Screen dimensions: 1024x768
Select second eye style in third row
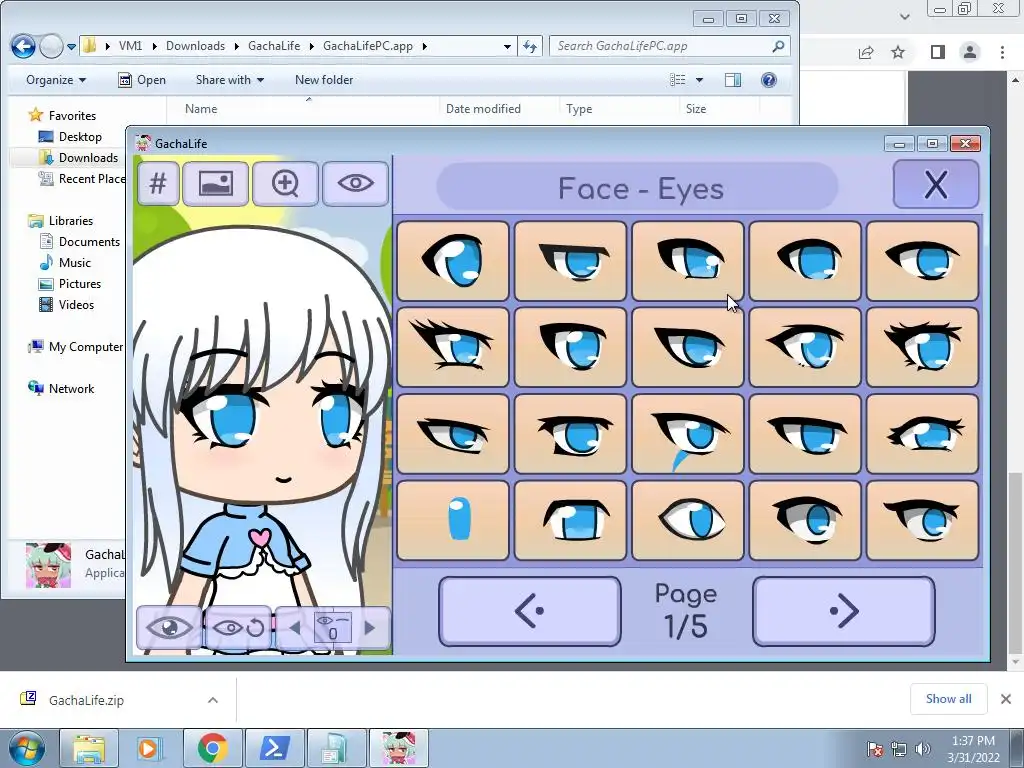[570, 434]
